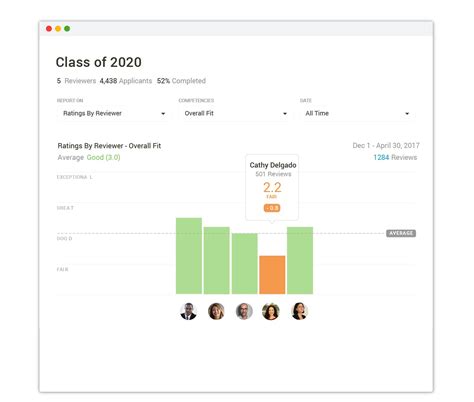Select the second reviewer's avatar photo

point(216,311)
